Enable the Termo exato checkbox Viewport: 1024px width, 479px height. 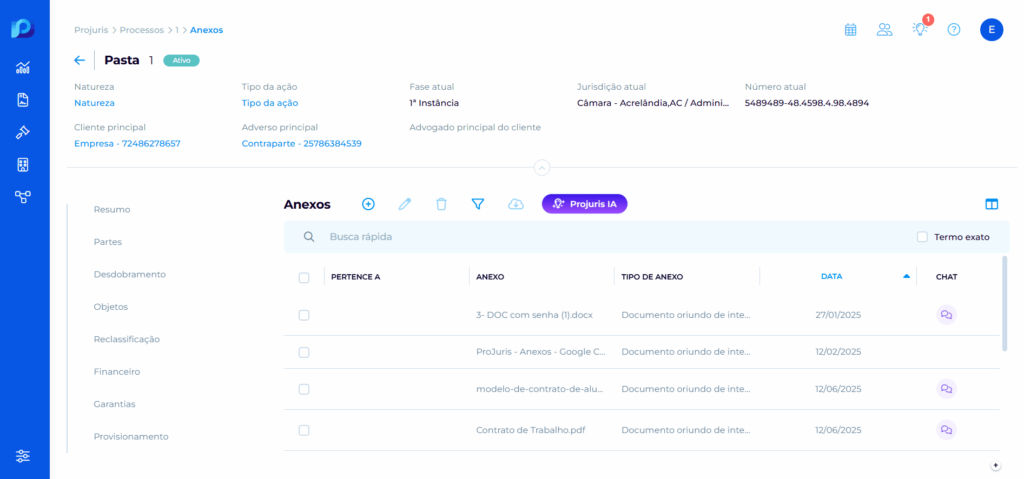pyautogui.click(x=922, y=237)
